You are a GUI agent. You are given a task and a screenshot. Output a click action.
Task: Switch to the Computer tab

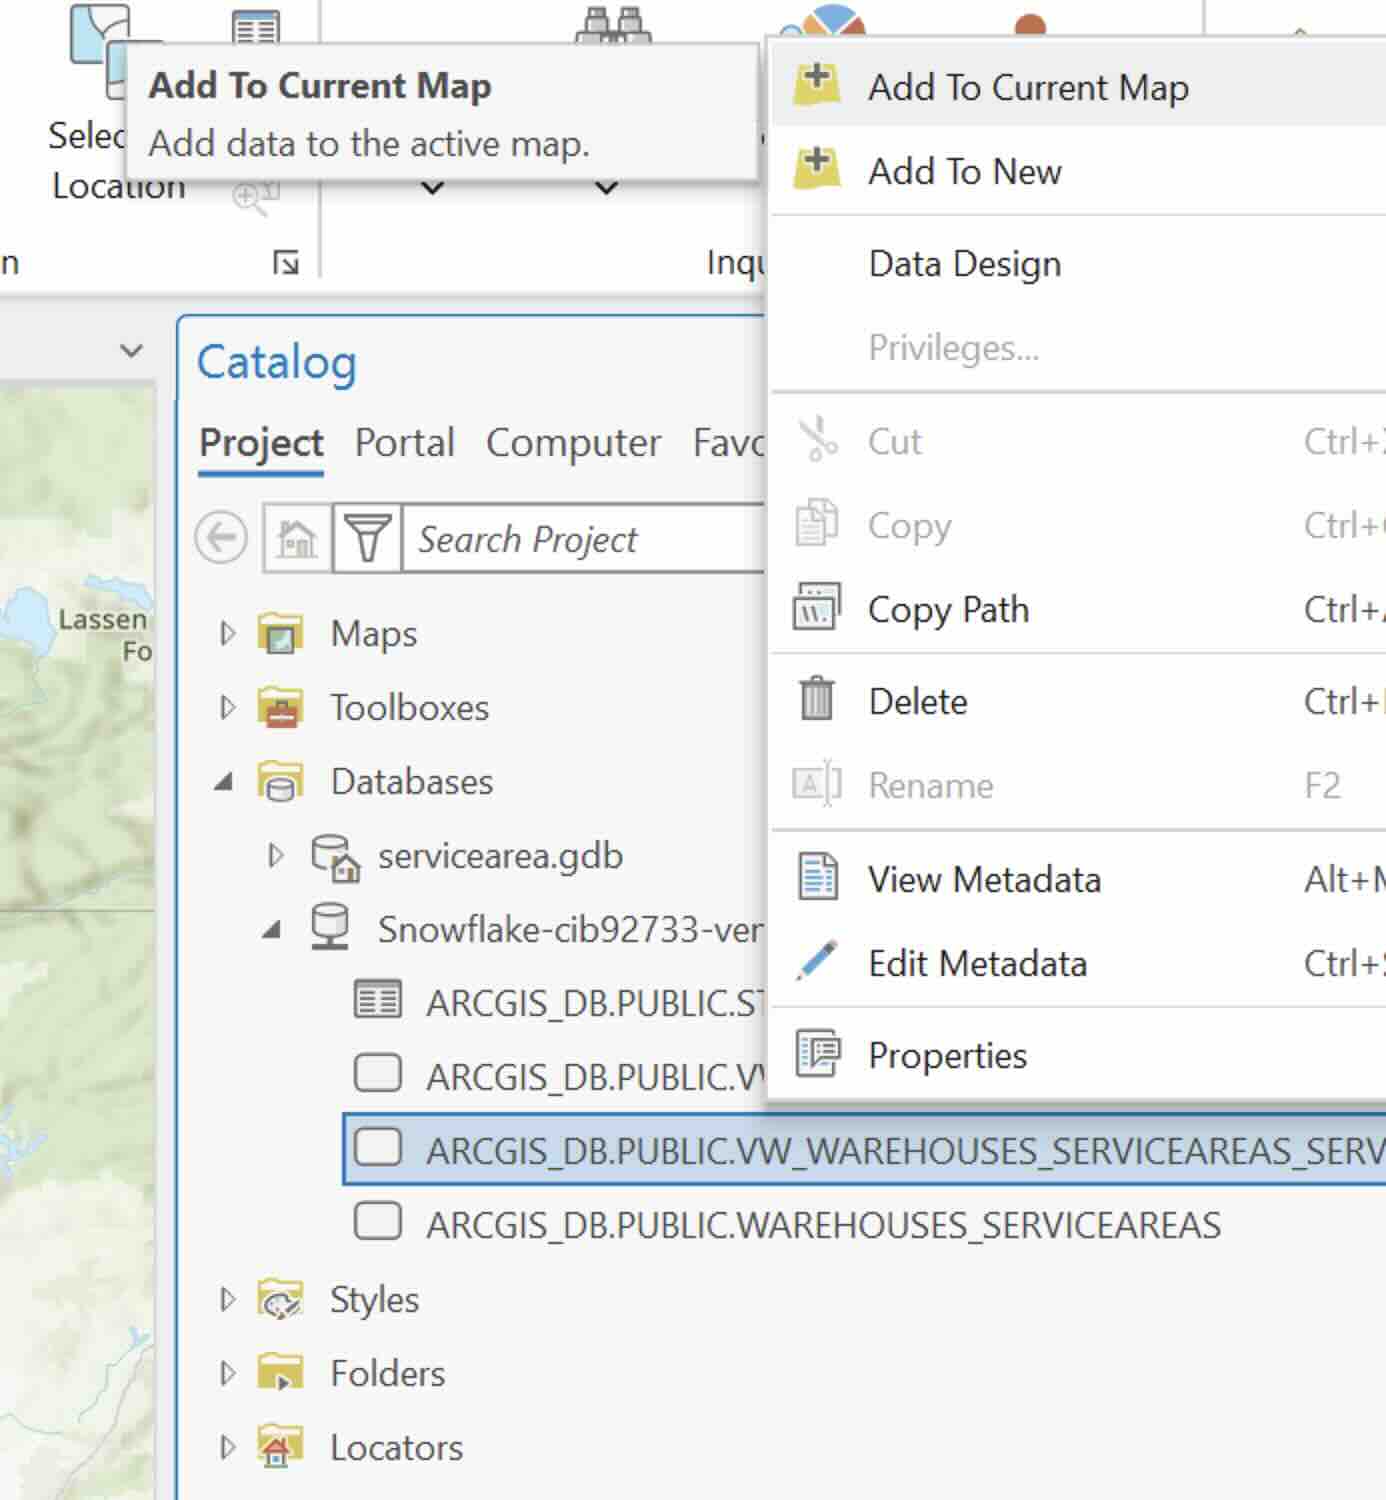573,443
